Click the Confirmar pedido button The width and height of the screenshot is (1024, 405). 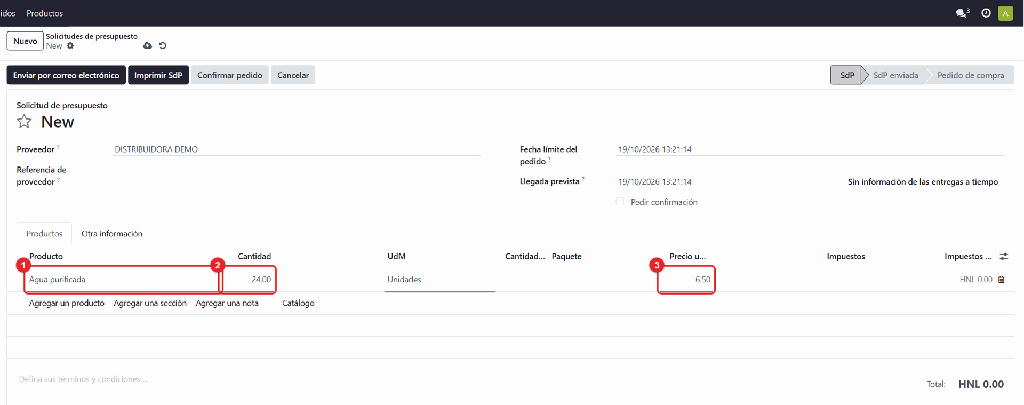229,75
